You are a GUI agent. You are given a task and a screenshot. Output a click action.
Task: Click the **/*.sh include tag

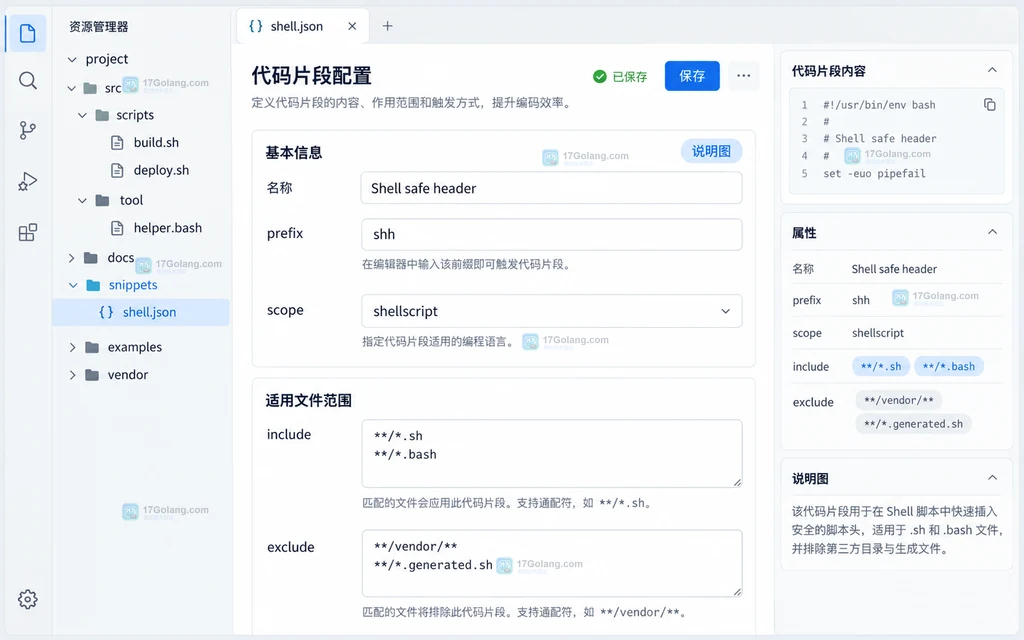[x=881, y=366]
